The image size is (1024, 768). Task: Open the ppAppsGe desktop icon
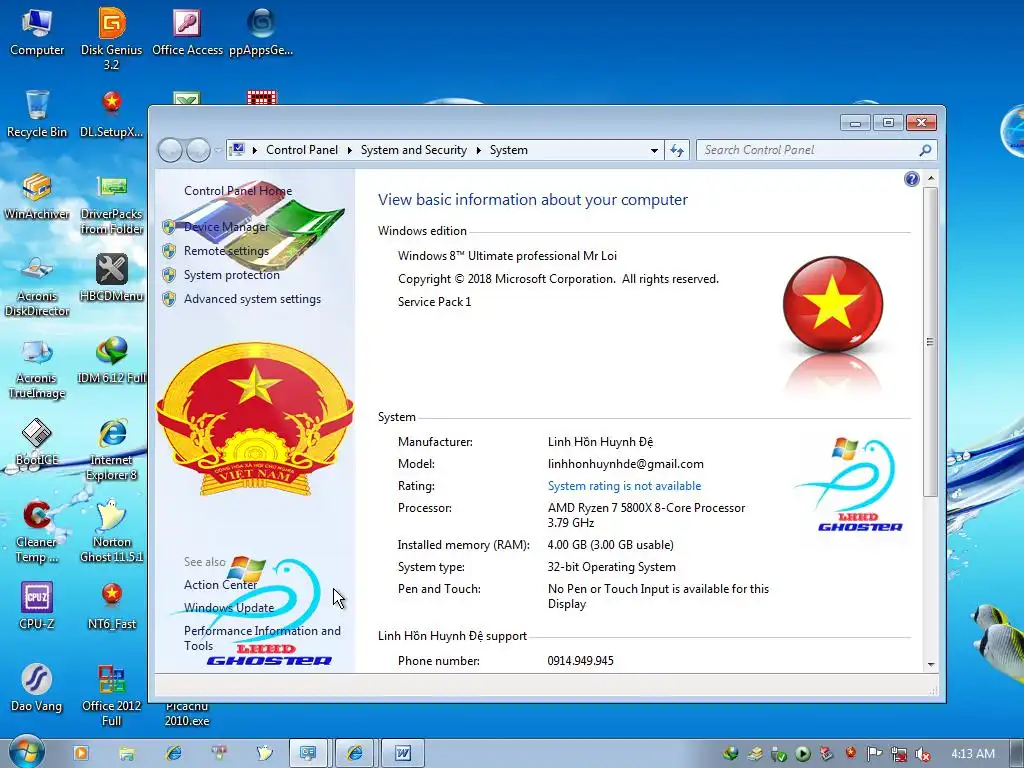tap(261, 32)
